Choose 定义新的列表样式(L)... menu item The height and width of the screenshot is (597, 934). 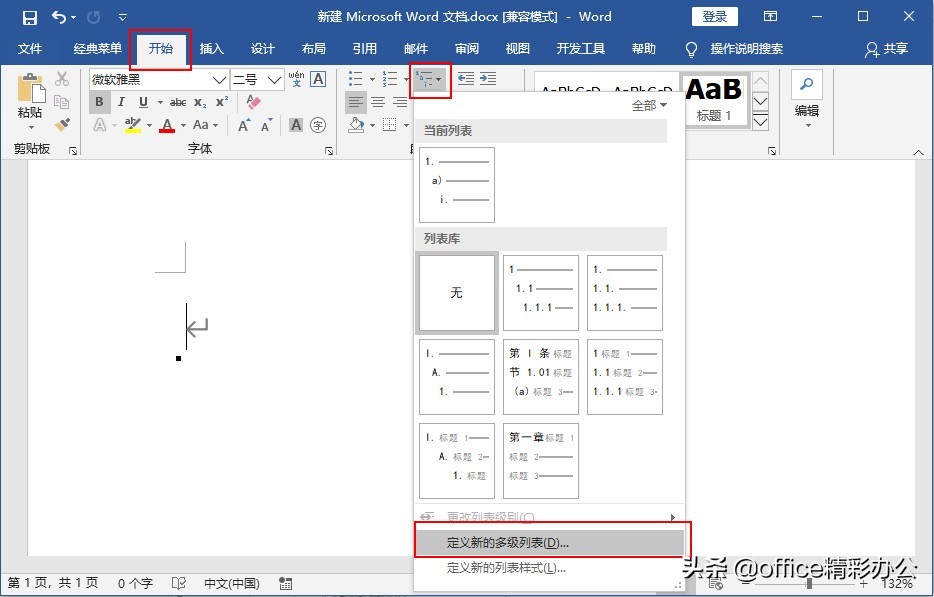549,568
